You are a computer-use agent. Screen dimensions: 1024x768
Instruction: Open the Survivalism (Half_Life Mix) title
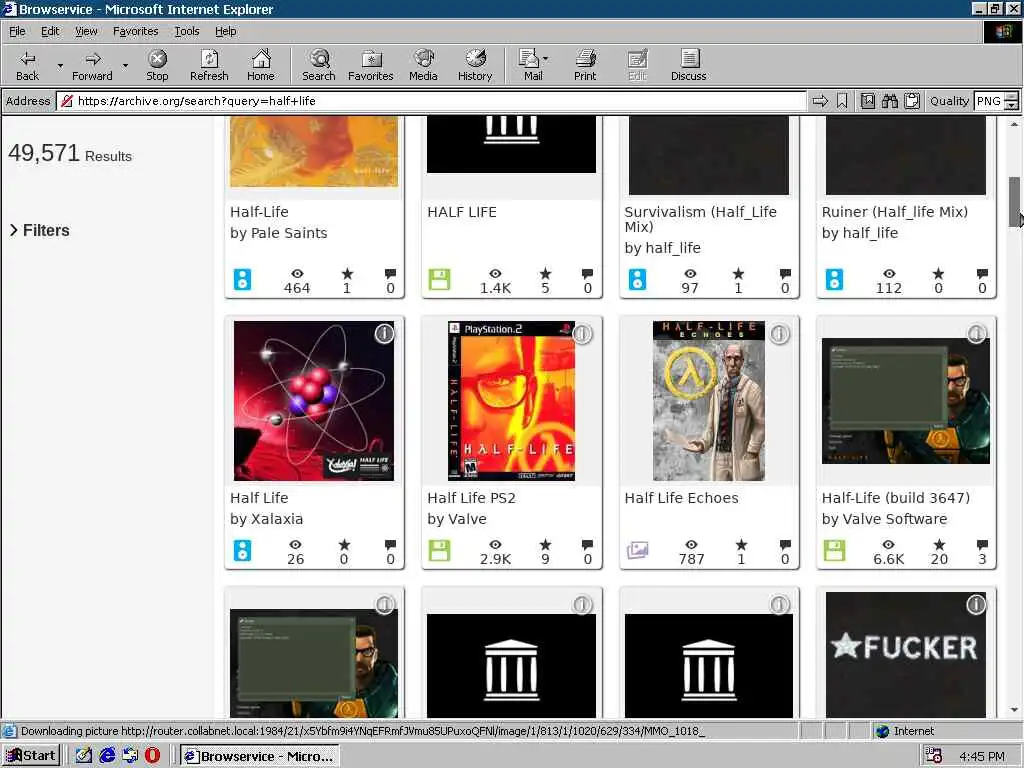click(700, 219)
